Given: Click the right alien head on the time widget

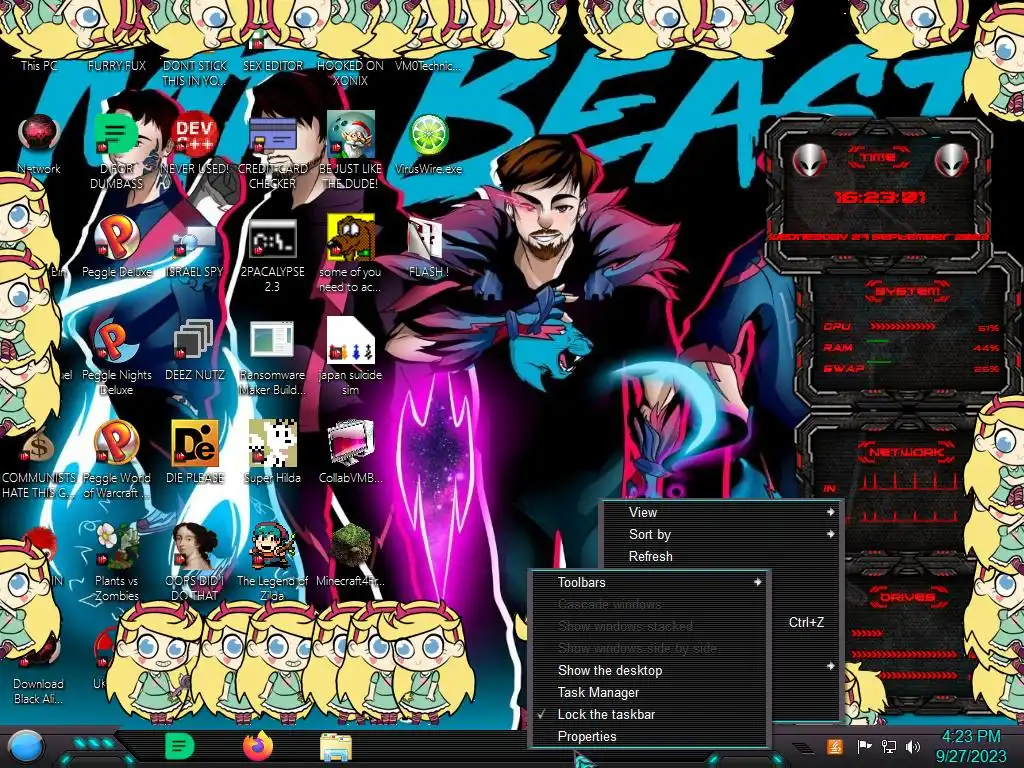Looking at the screenshot, I should (951, 159).
